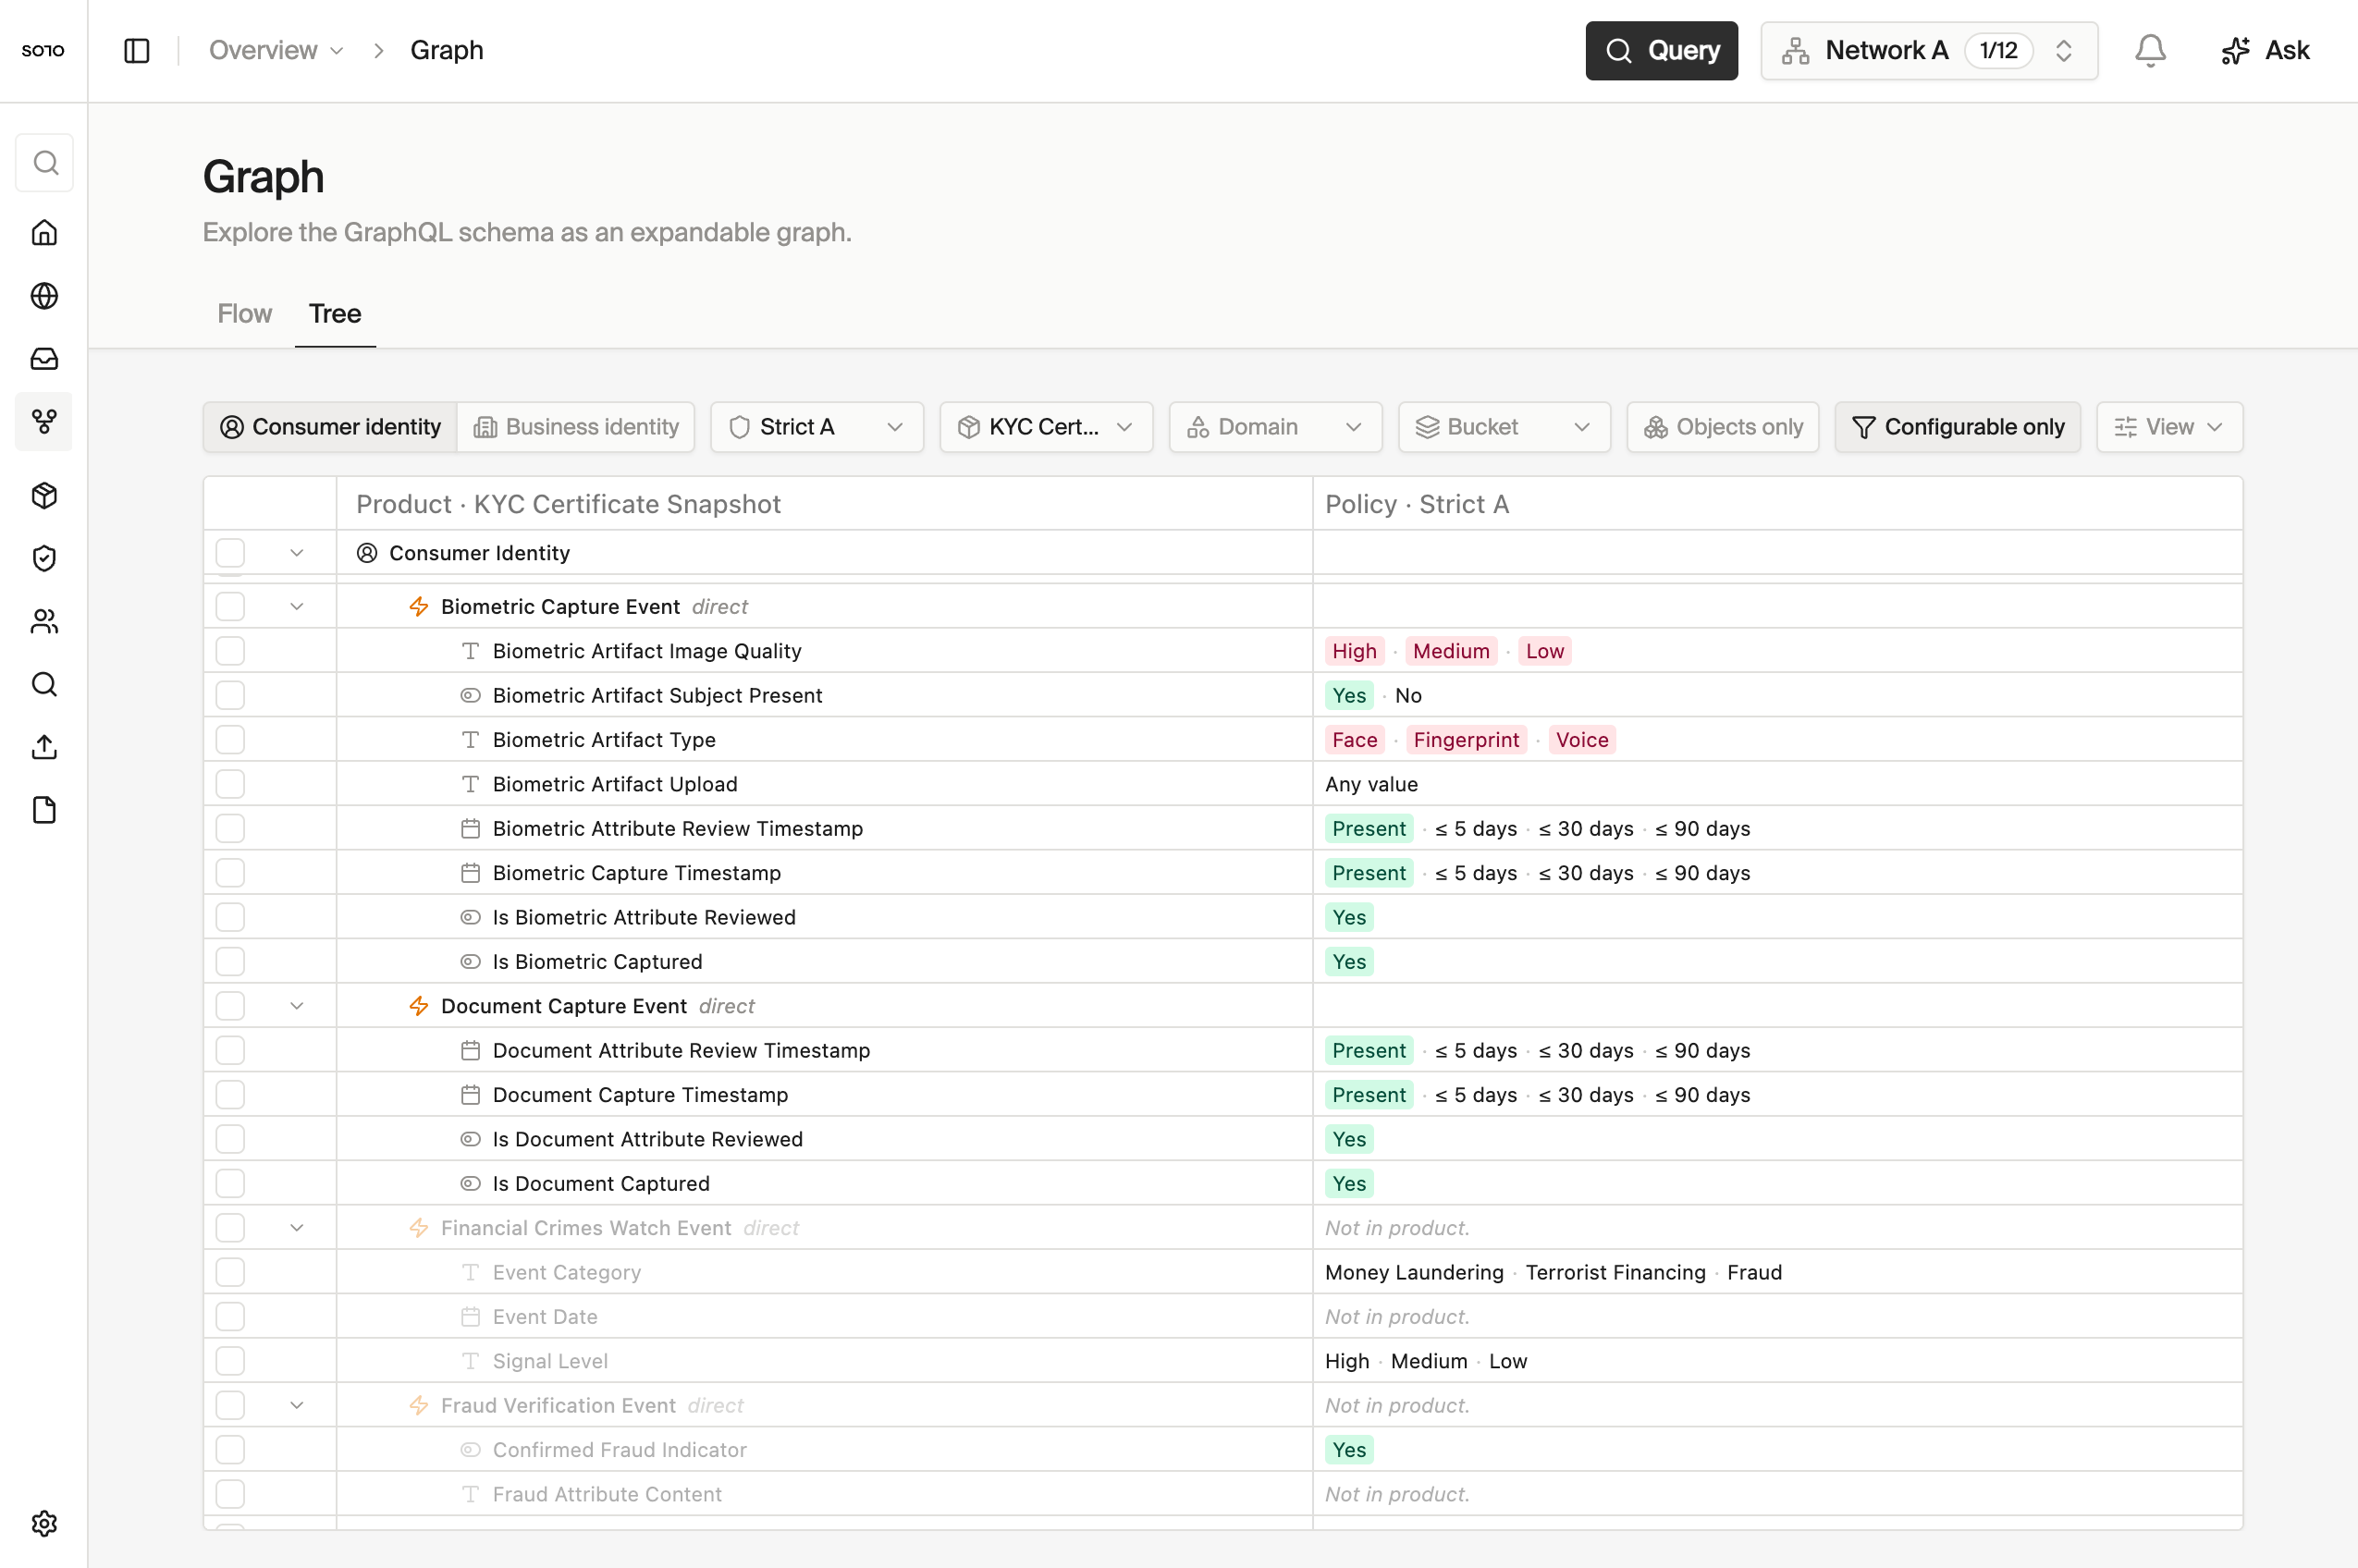
Task: Switch to the Flow tab
Action: pyautogui.click(x=244, y=314)
